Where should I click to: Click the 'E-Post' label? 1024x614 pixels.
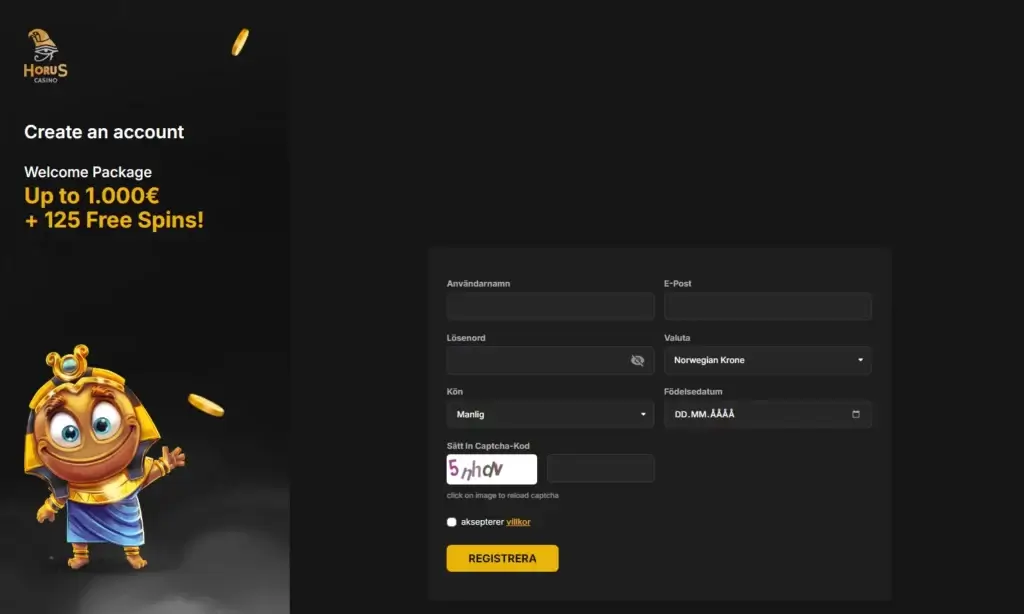tap(677, 283)
